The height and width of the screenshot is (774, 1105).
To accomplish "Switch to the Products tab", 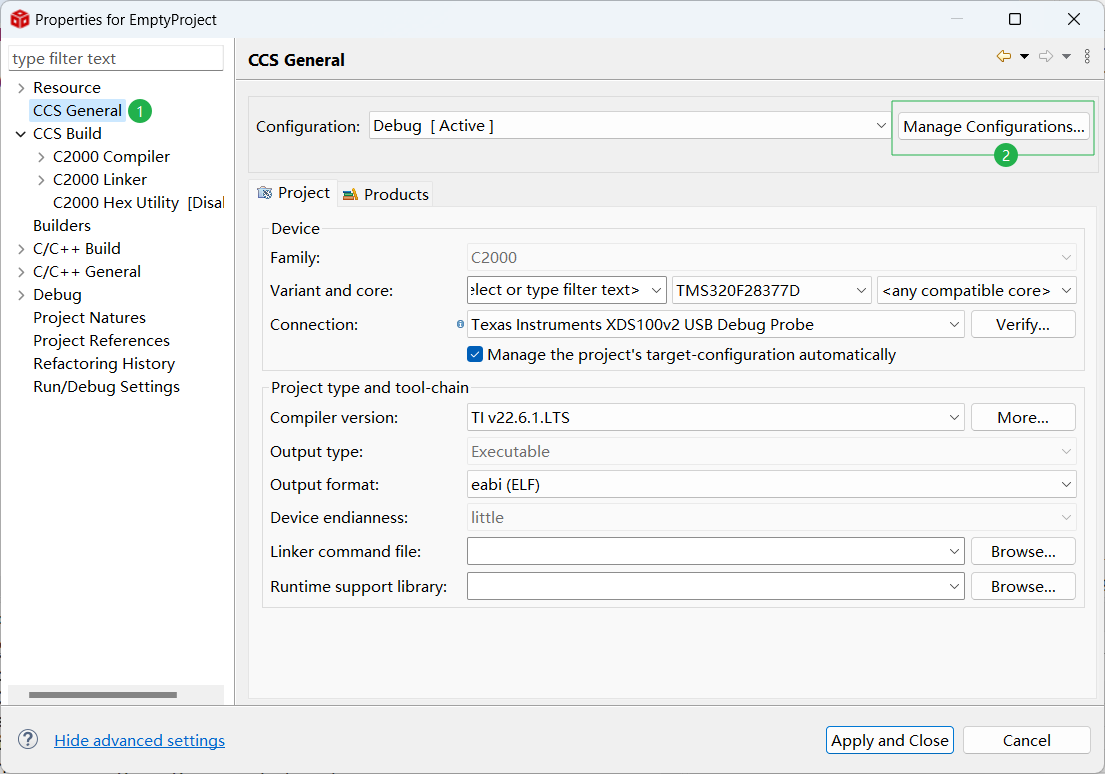I will (x=386, y=194).
